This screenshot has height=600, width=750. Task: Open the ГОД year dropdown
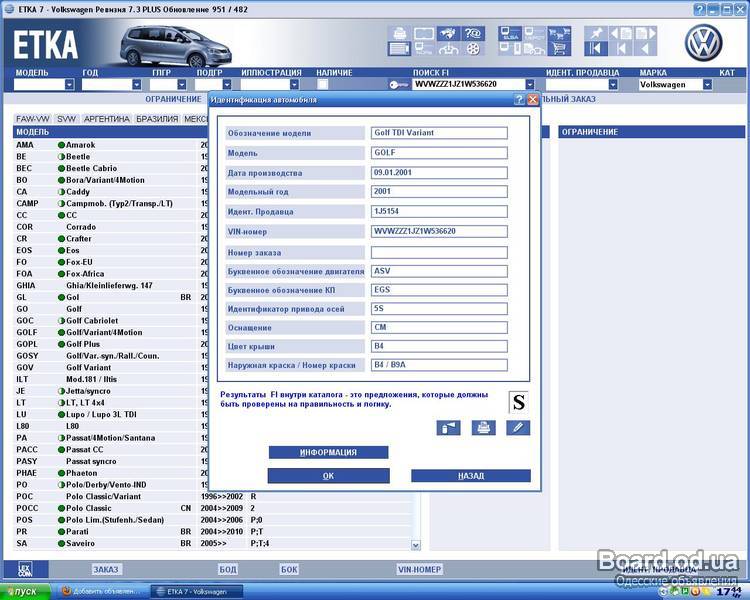click(136, 85)
